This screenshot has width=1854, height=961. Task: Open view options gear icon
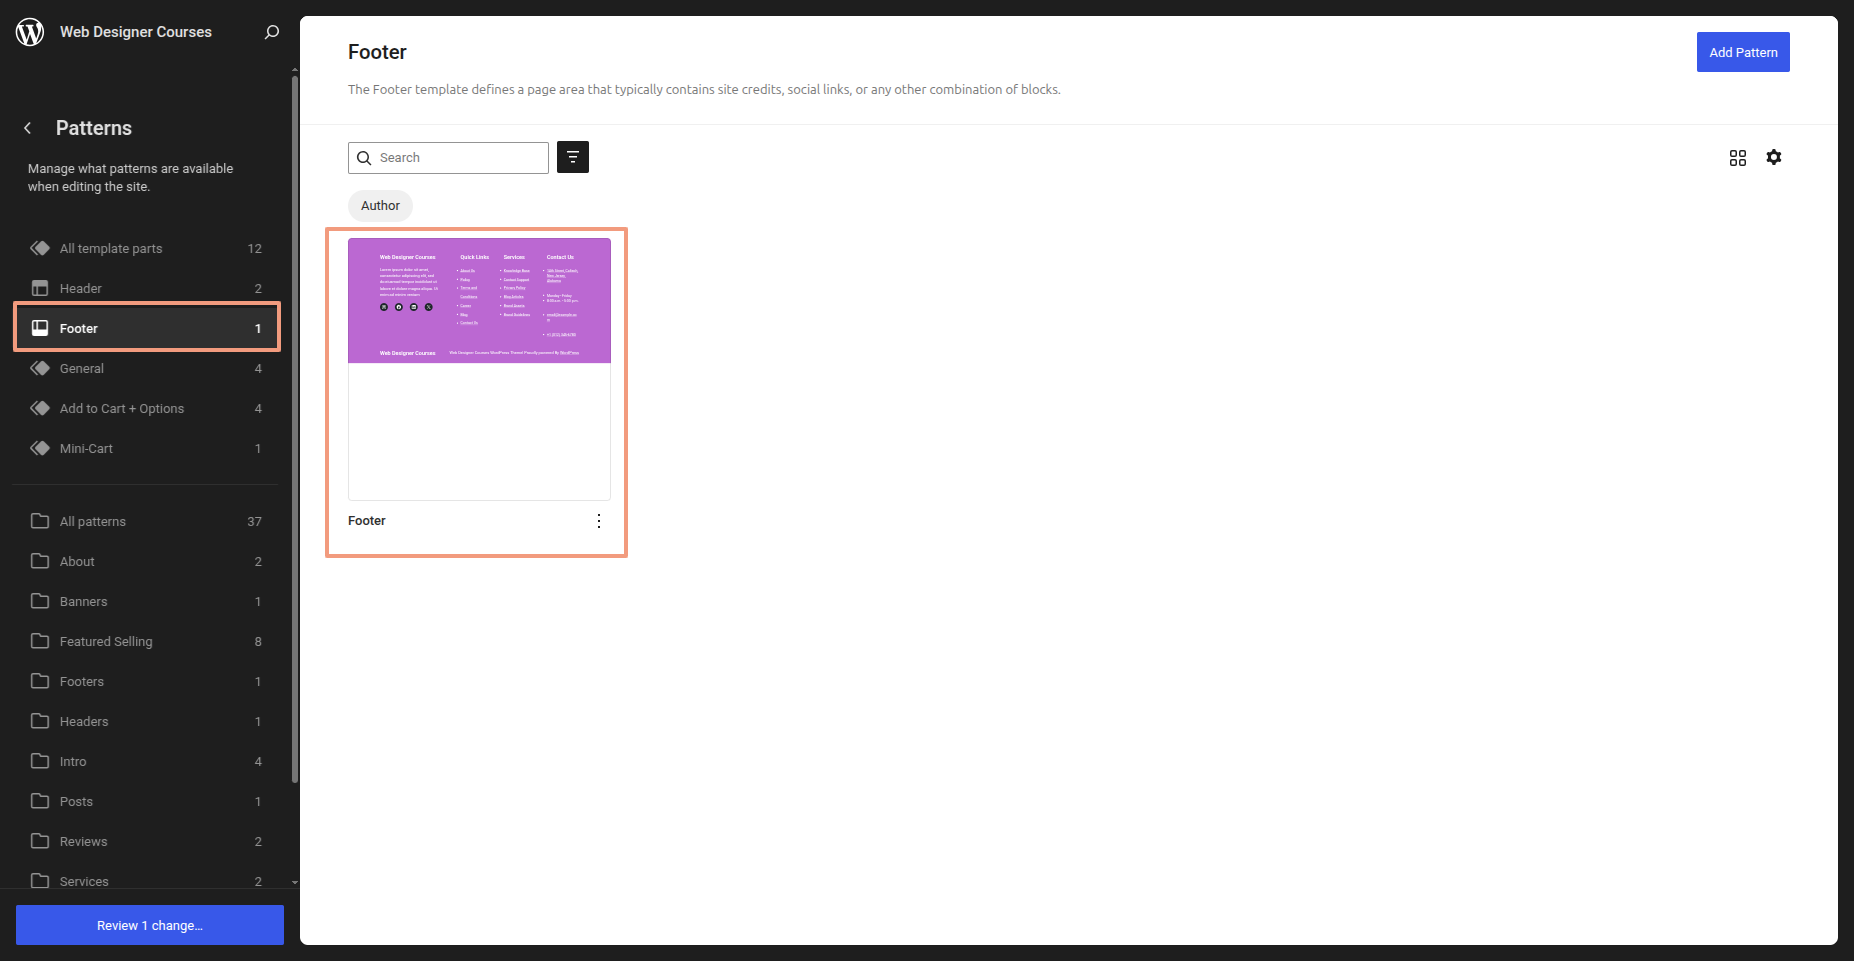1774,157
